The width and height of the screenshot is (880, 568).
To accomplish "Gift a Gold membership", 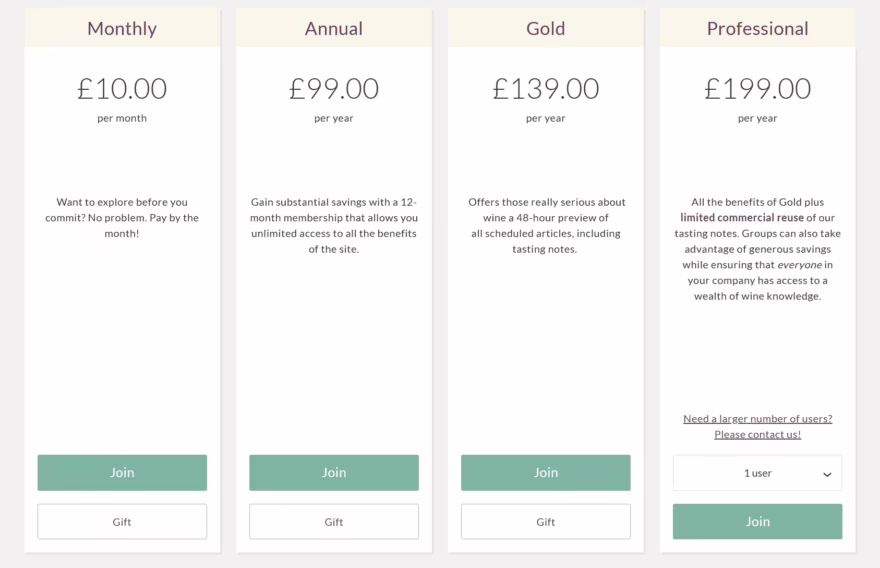I will coord(546,521).
